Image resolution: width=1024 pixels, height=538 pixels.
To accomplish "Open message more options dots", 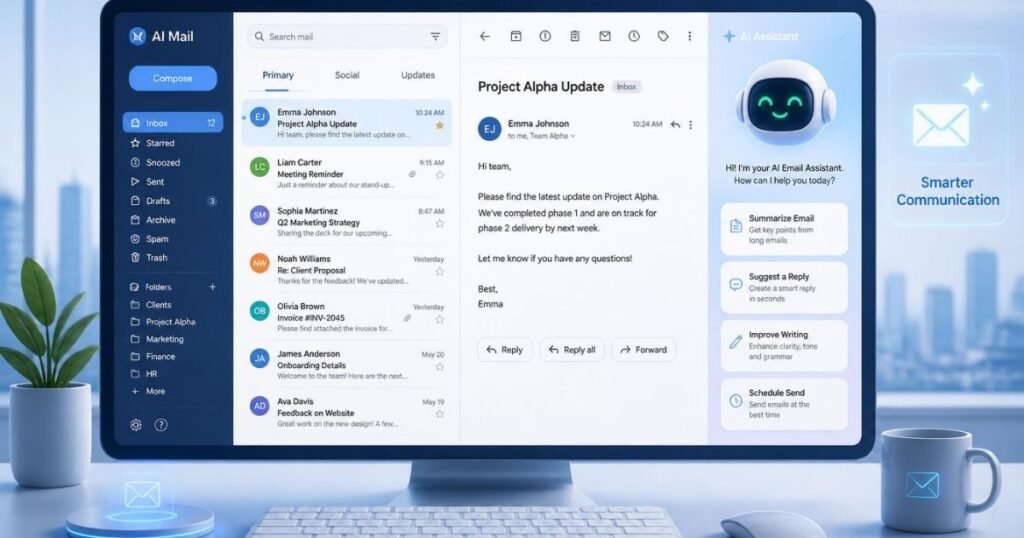I will [x=690, y=124].
